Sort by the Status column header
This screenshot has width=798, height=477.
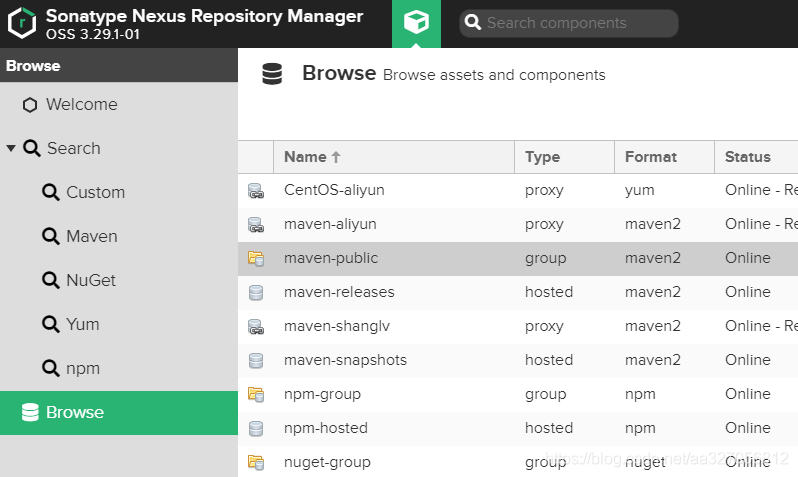pos(756,157)
